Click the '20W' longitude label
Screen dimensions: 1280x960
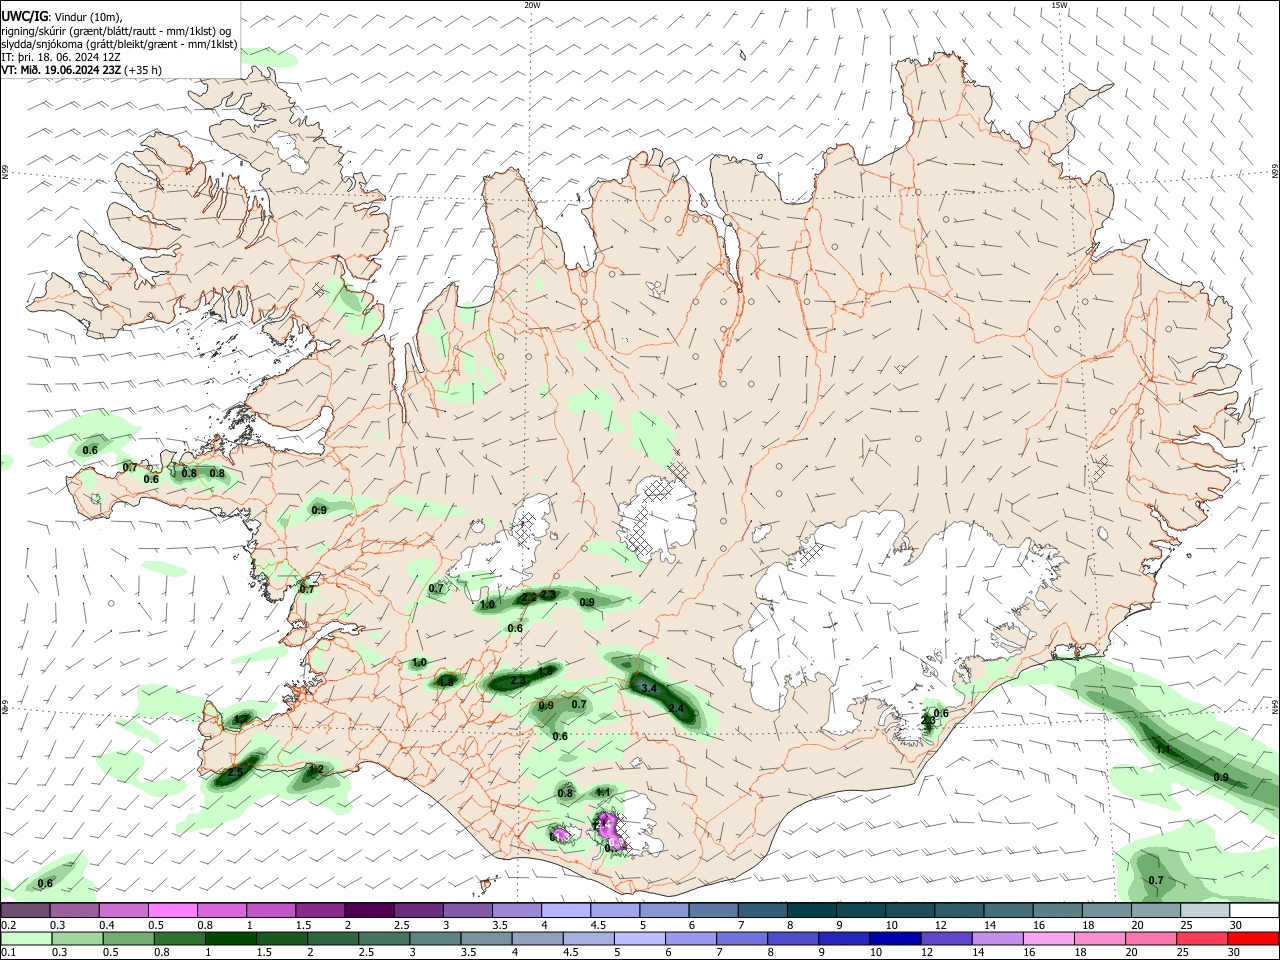click(x=532, y=5)
